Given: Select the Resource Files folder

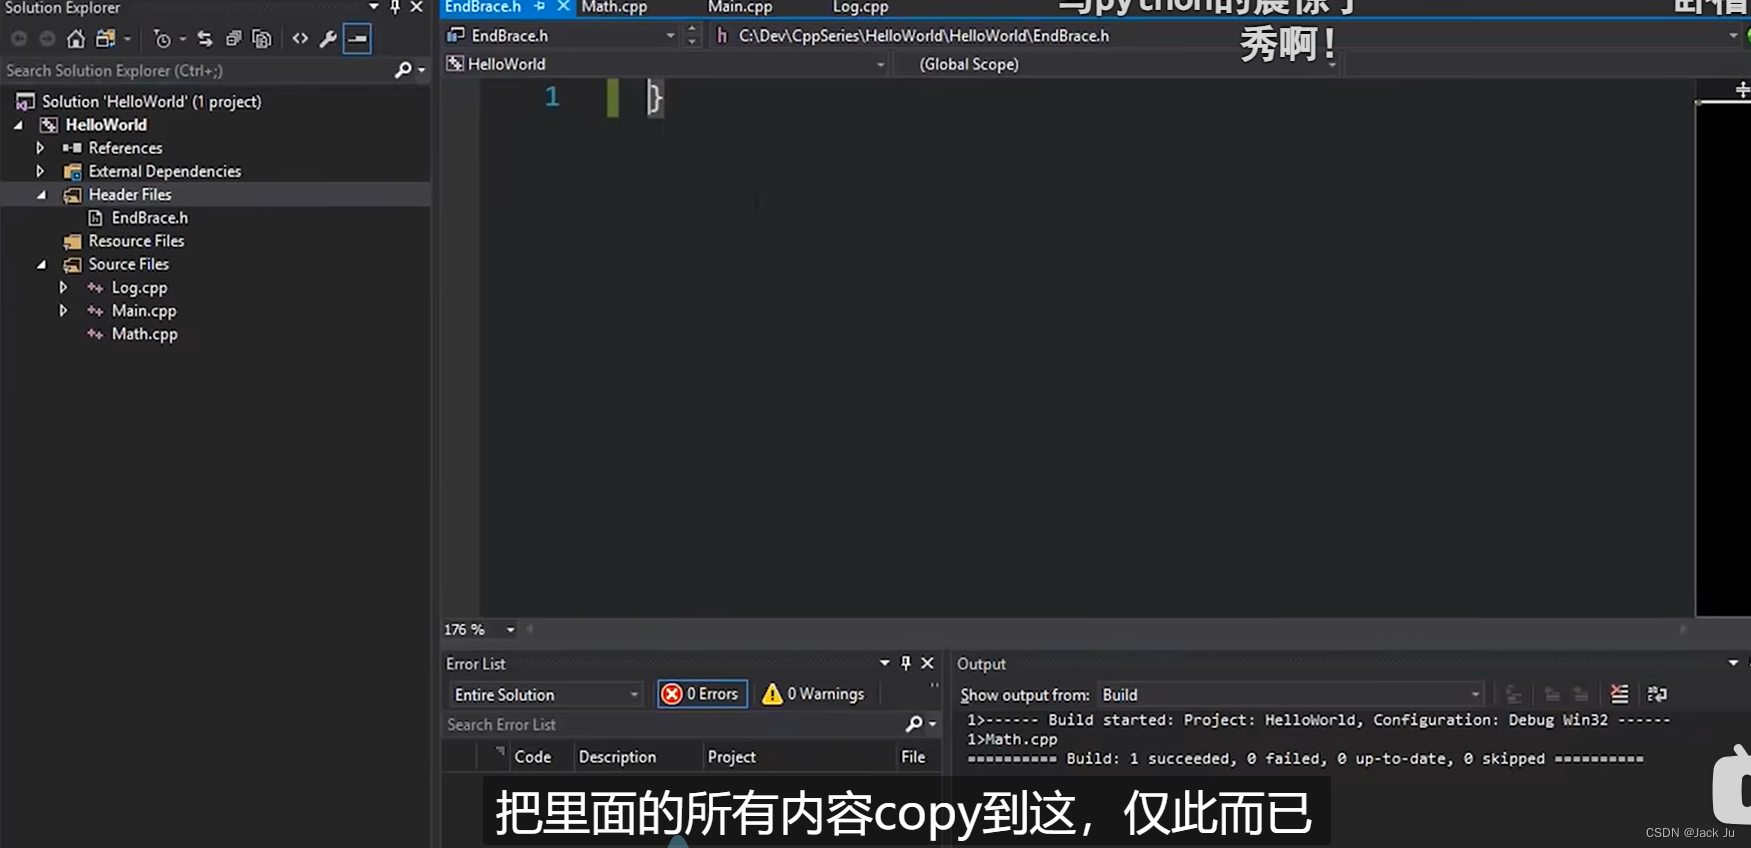Looking at the screenshot, I should click(136, 241).
